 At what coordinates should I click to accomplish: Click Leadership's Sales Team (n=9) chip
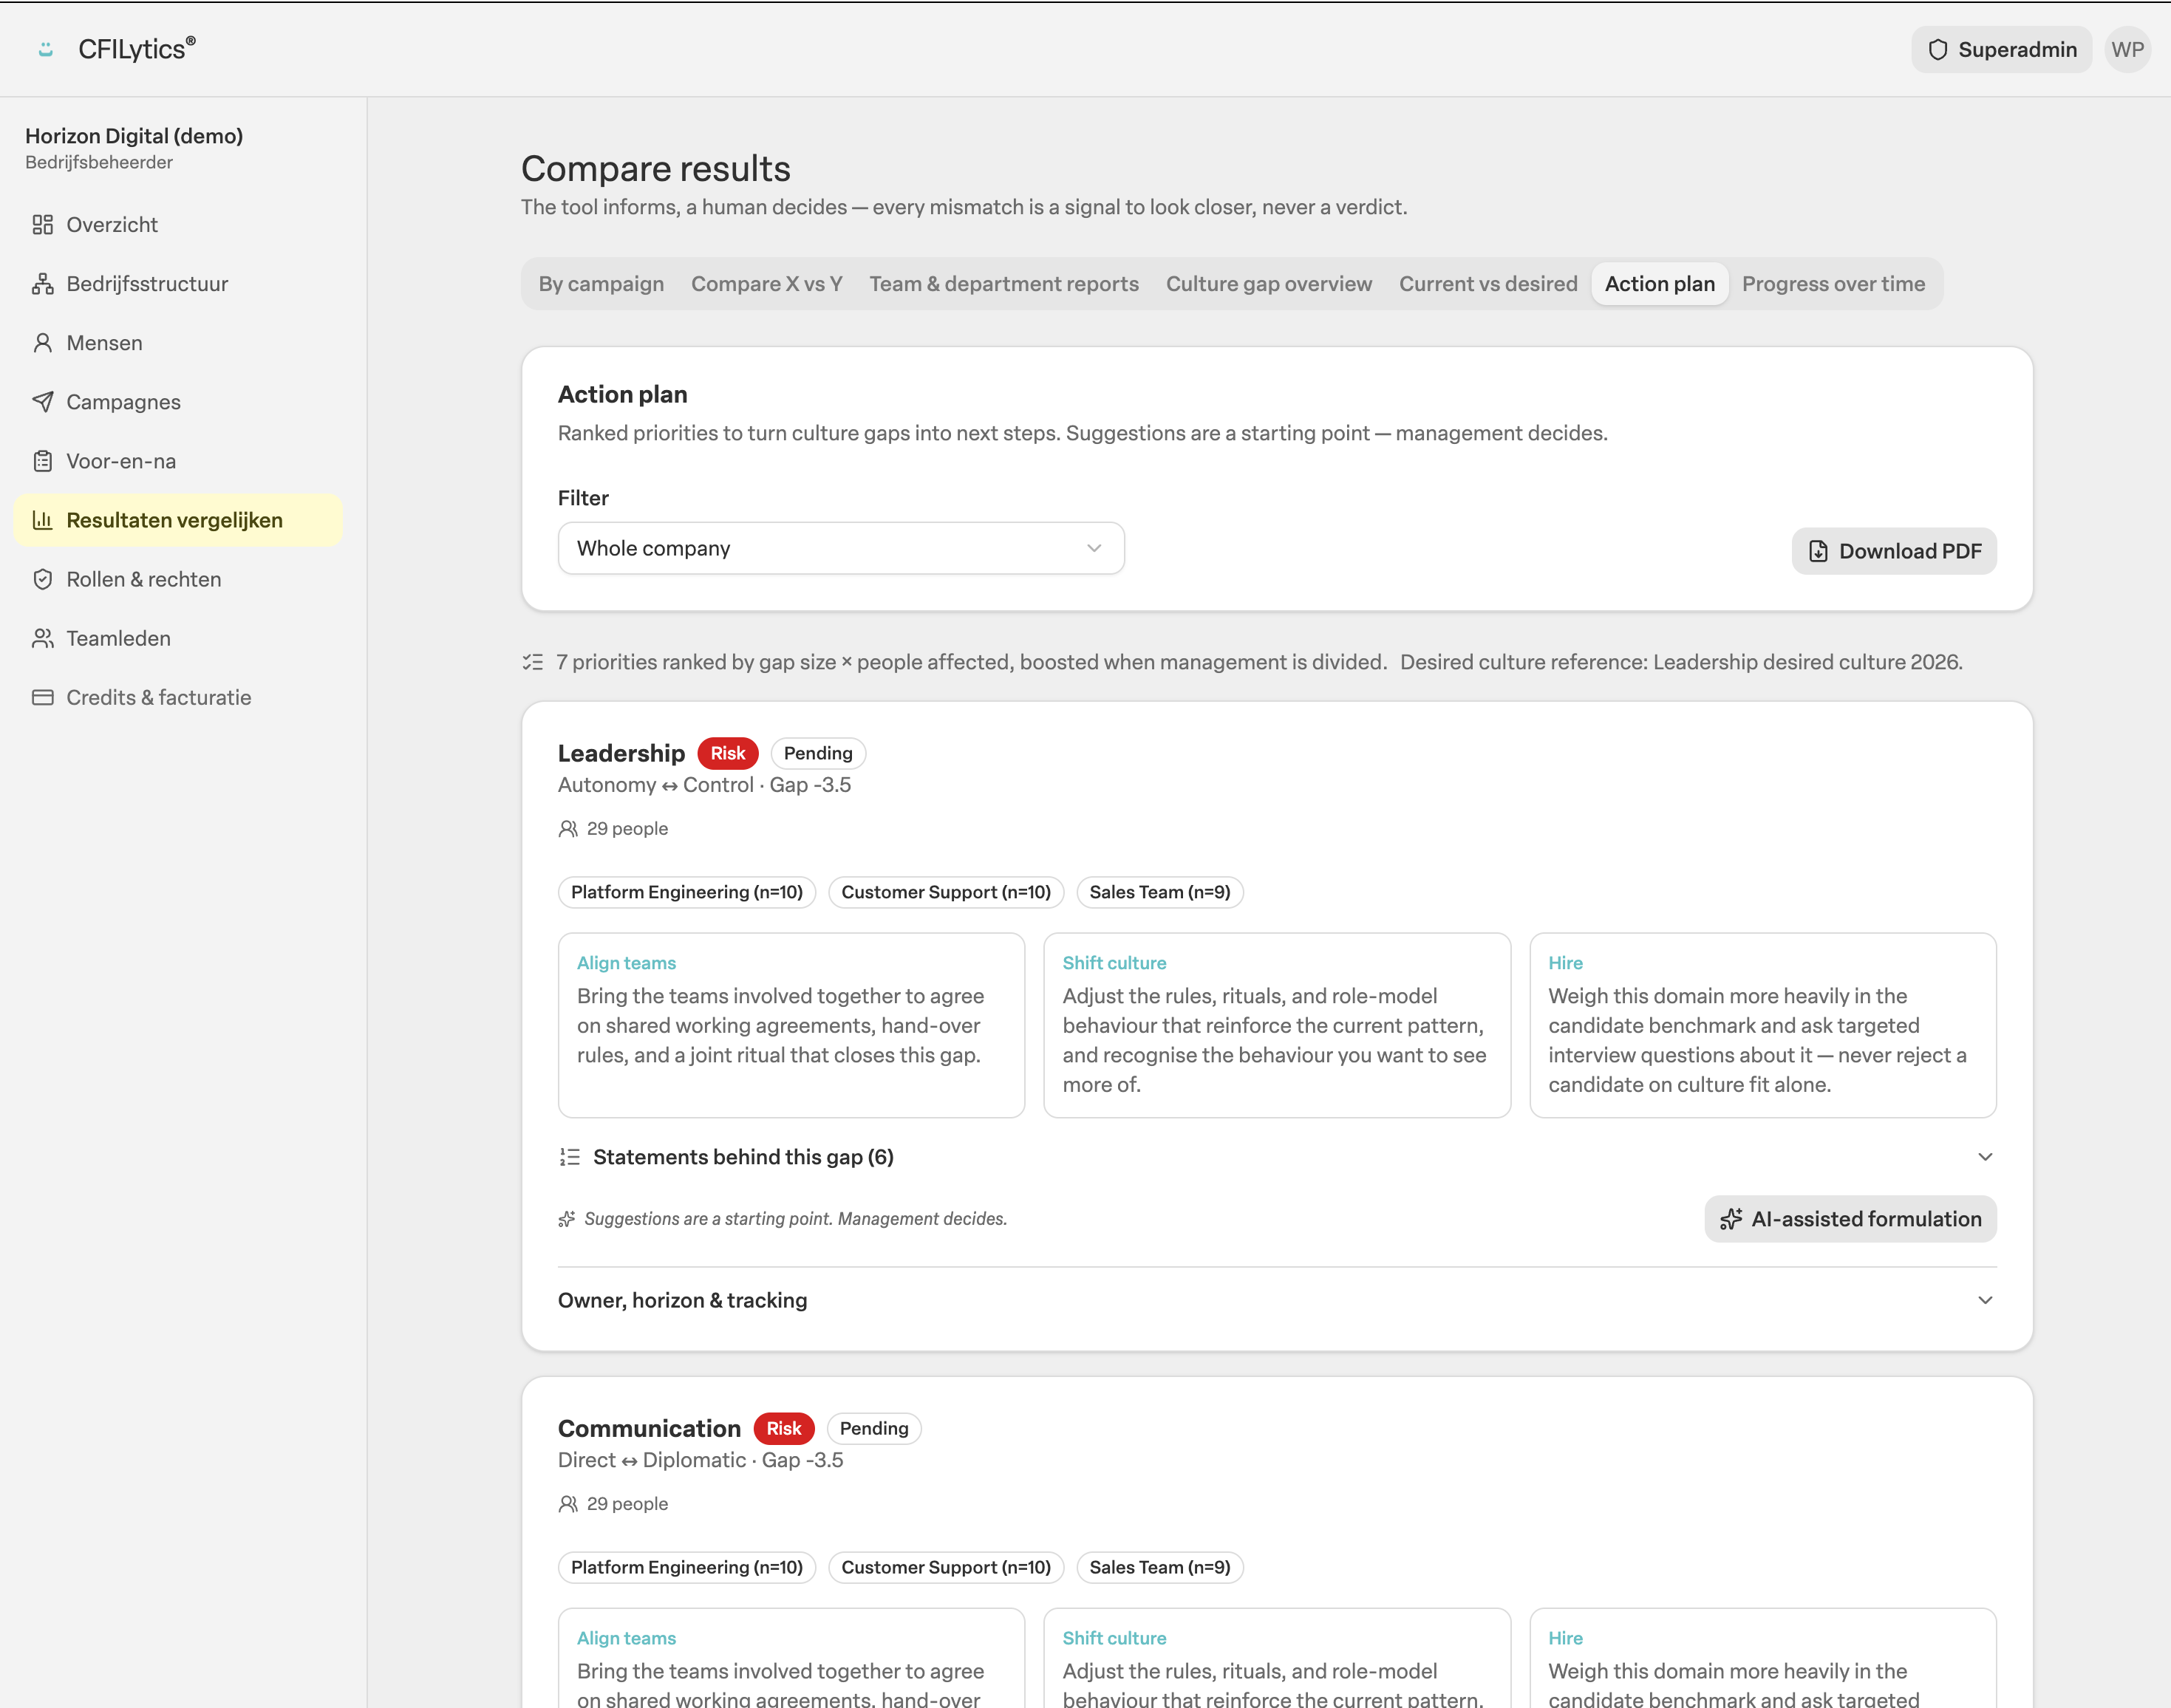(x=1159, y=891)
